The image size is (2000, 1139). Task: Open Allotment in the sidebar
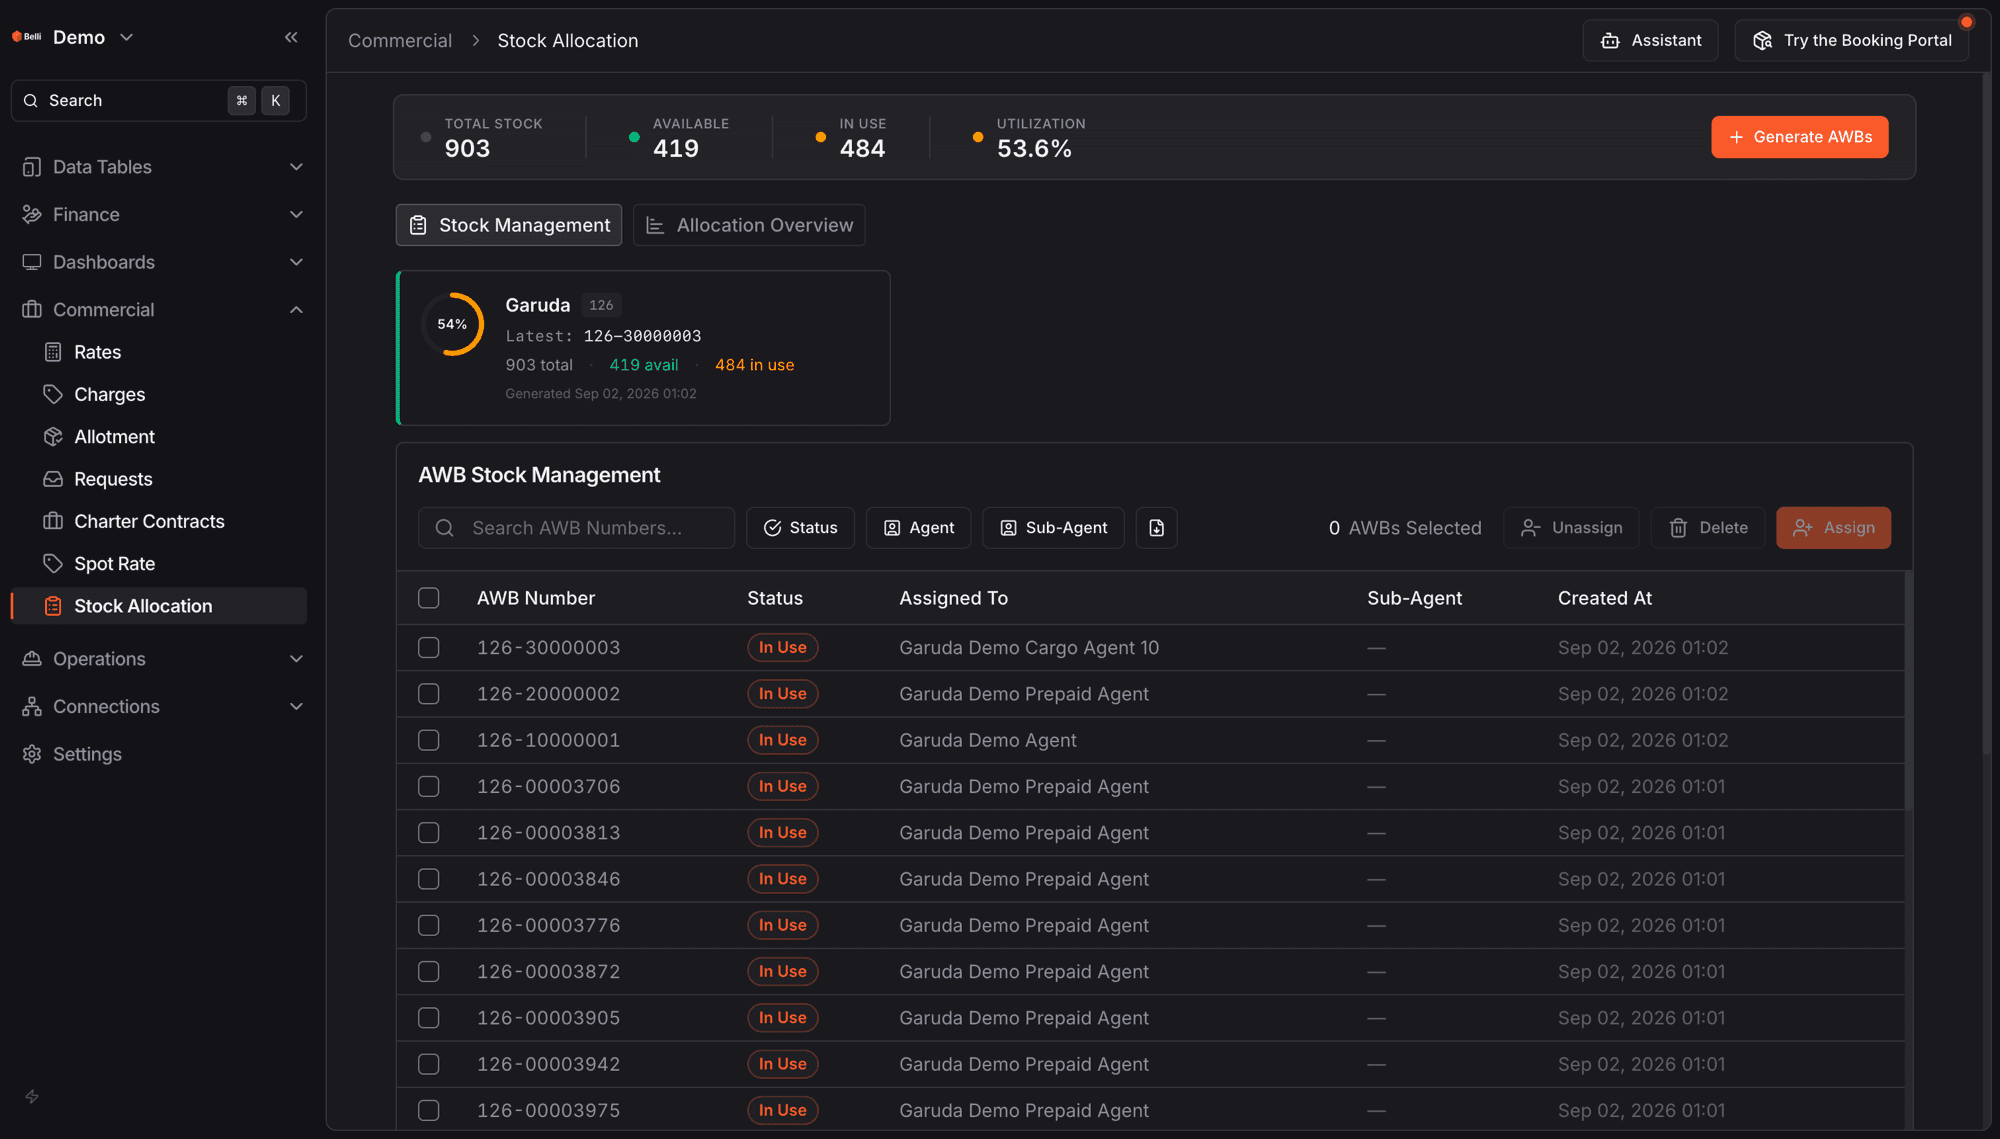tap(159, 437)
